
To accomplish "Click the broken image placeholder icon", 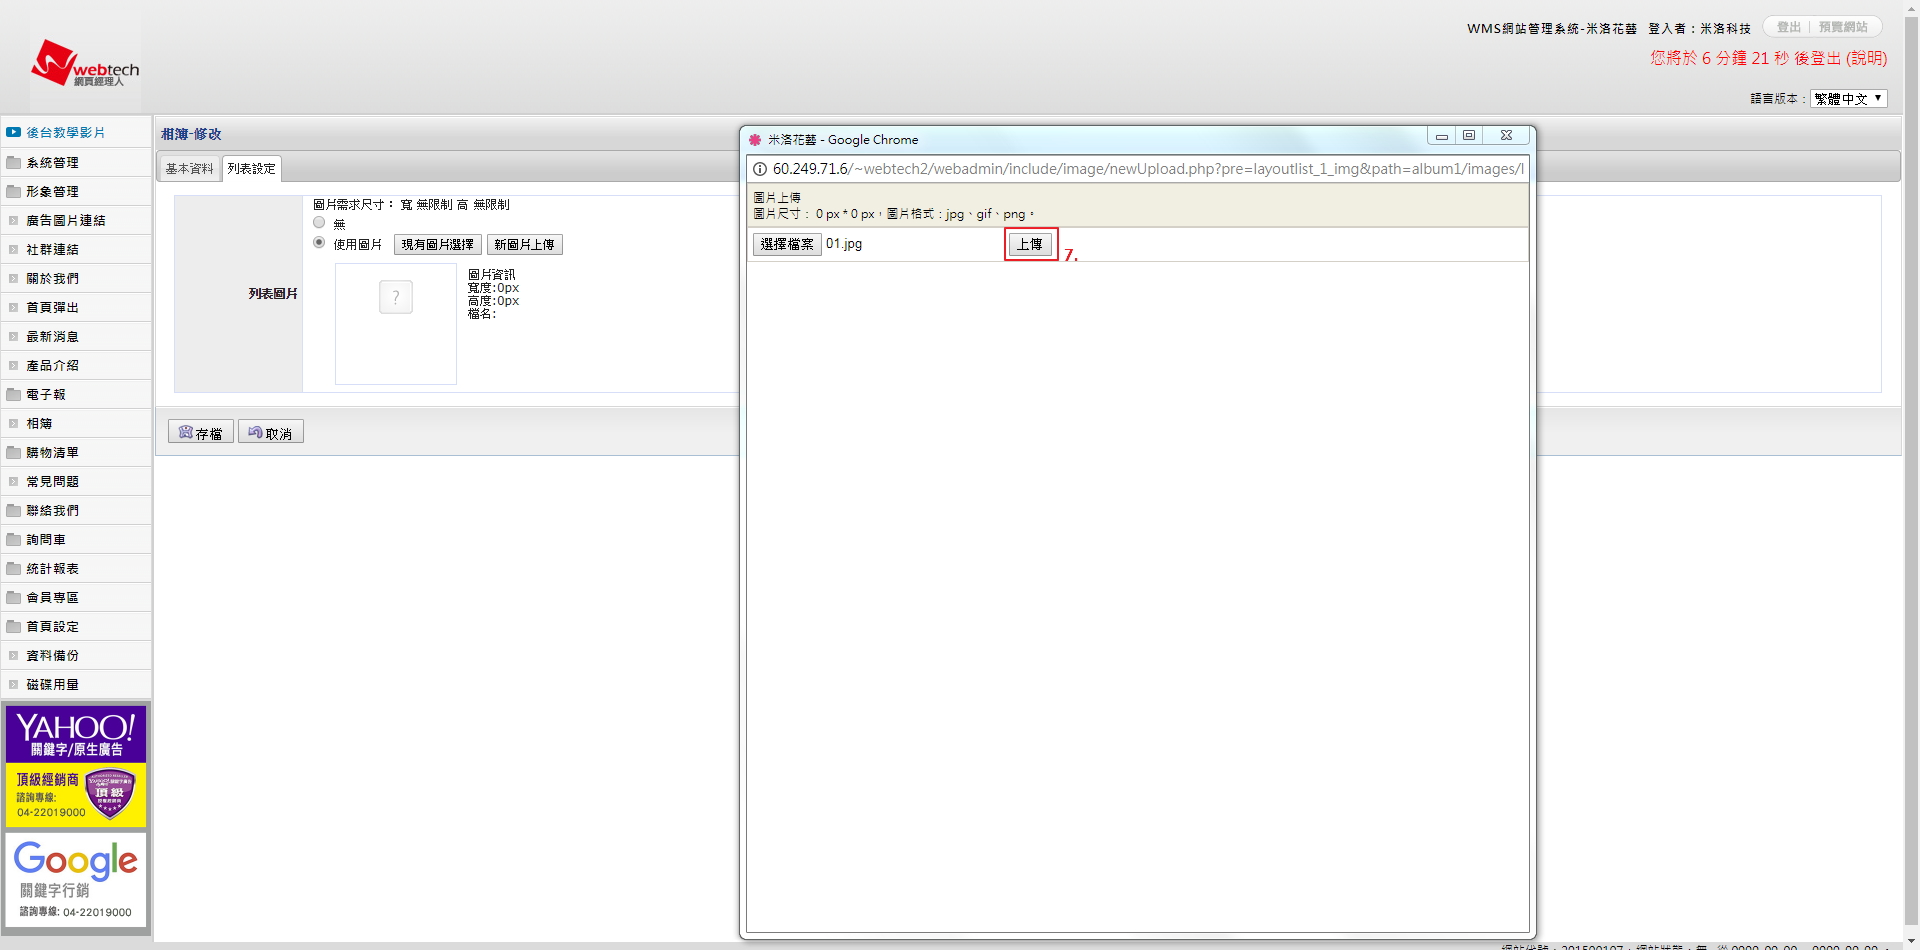I will tap(396, 297).
